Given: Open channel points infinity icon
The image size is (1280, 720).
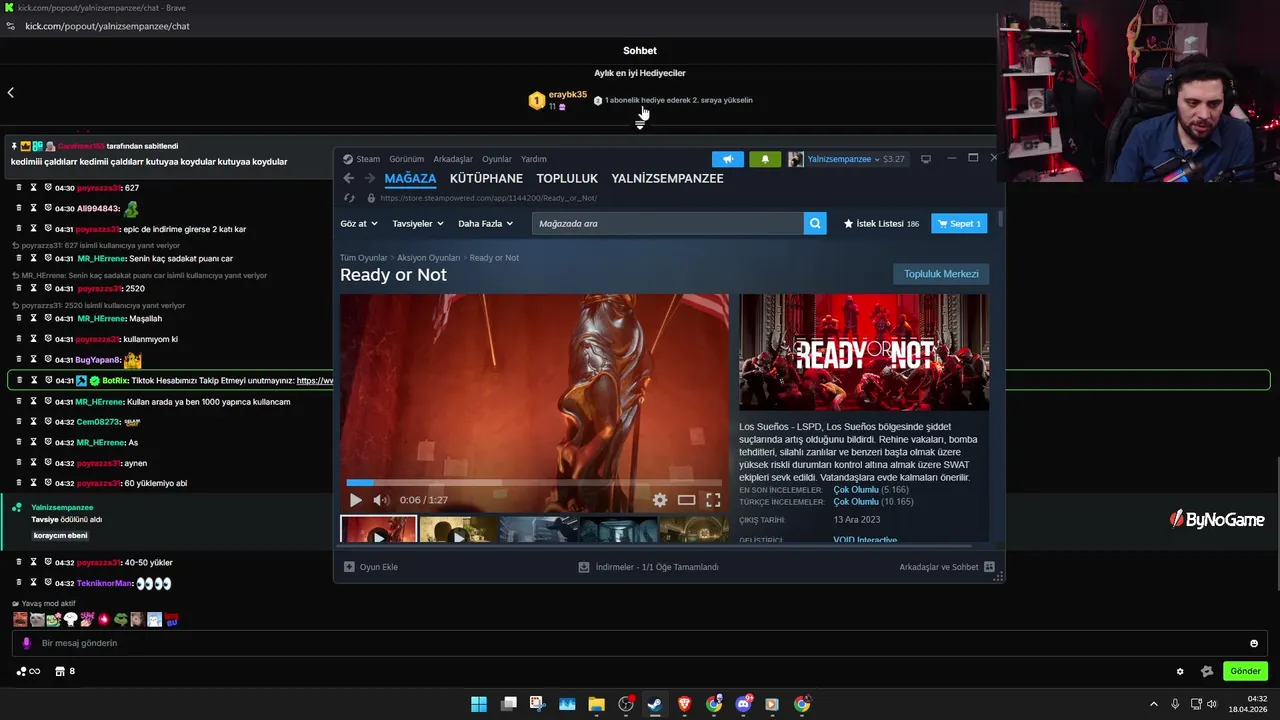Looking at the screenshot, I should click(28, 671).
